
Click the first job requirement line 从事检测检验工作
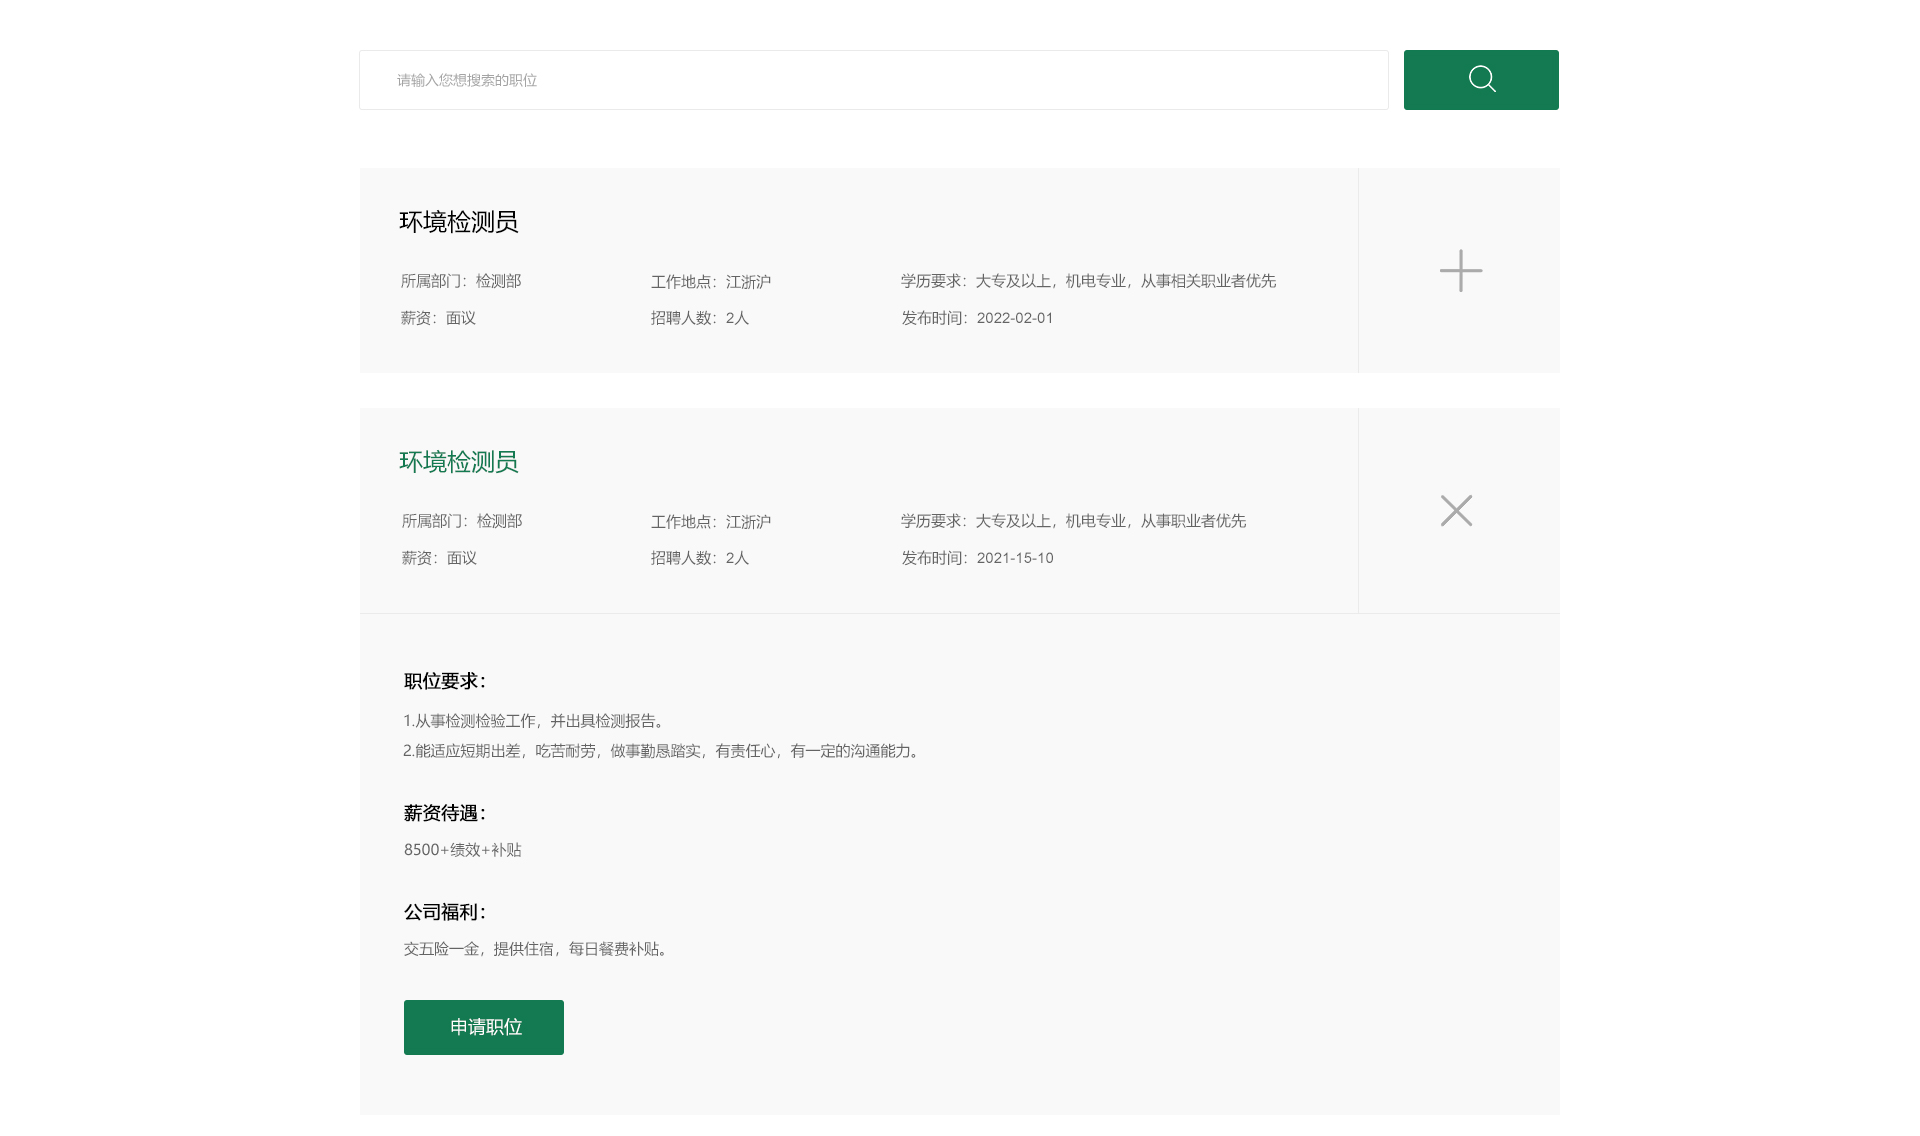click(534, 721)
